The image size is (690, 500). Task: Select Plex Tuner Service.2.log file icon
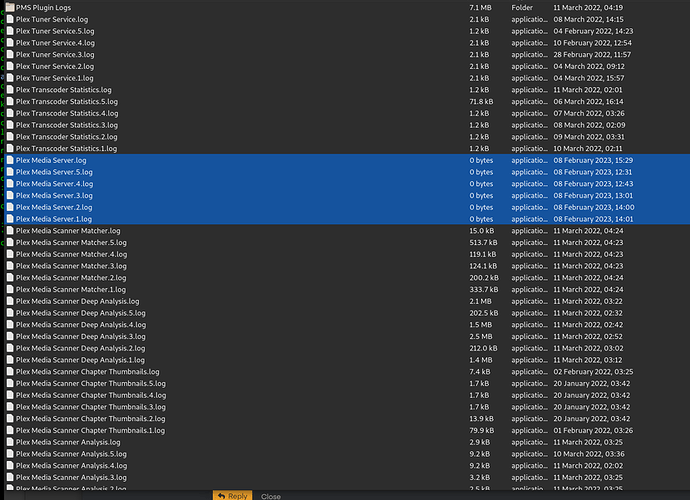10,66
